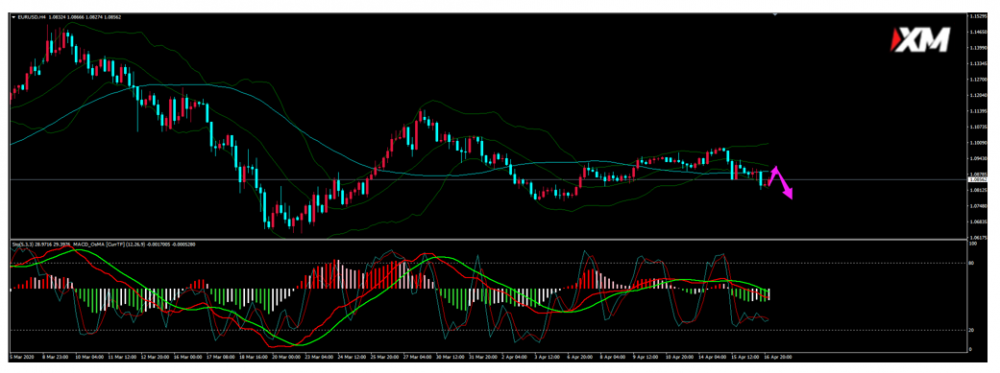
Task: Click the 1.12040 price scale label
Action: coord(977,95)
